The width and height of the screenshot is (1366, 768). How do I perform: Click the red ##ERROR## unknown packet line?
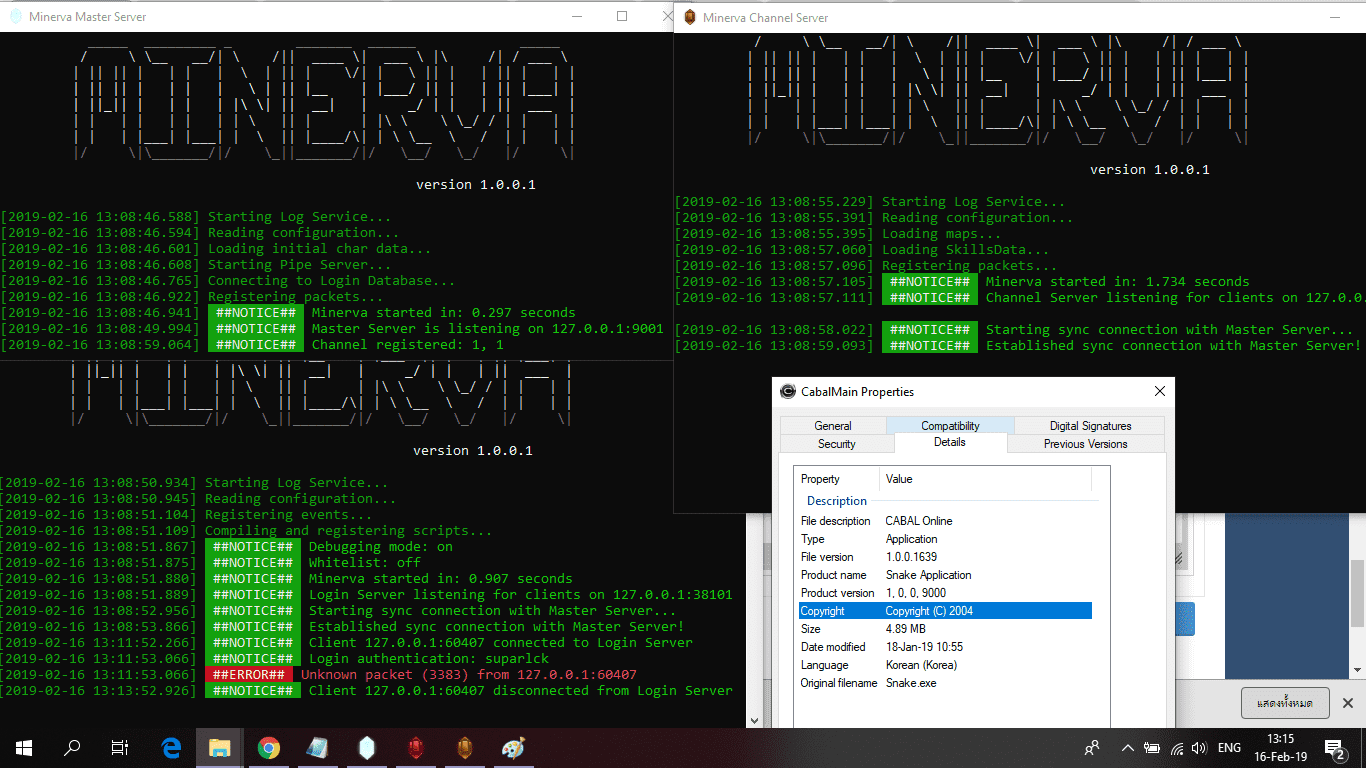pos(318,675)
